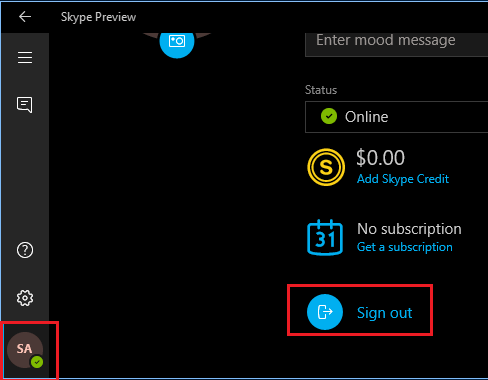
Task: Follow the Add Skype Credit link
Action: tap(403, 179)
